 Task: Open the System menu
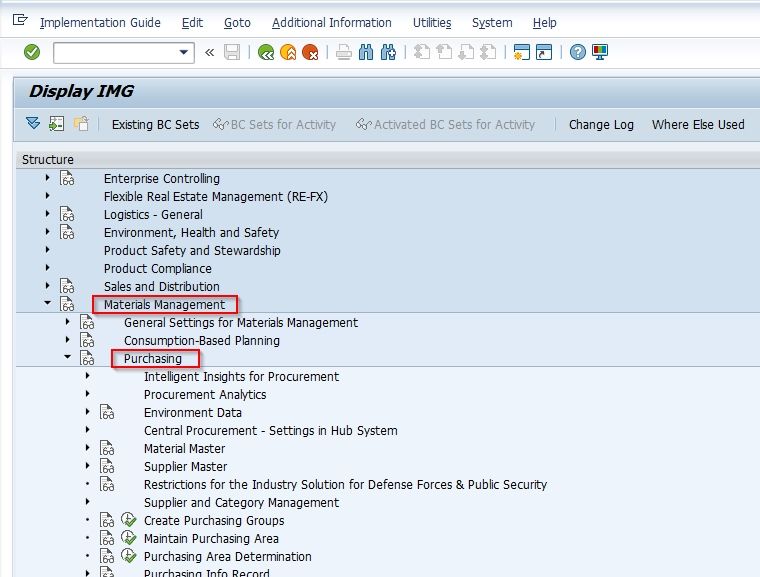tap(492, 23)
